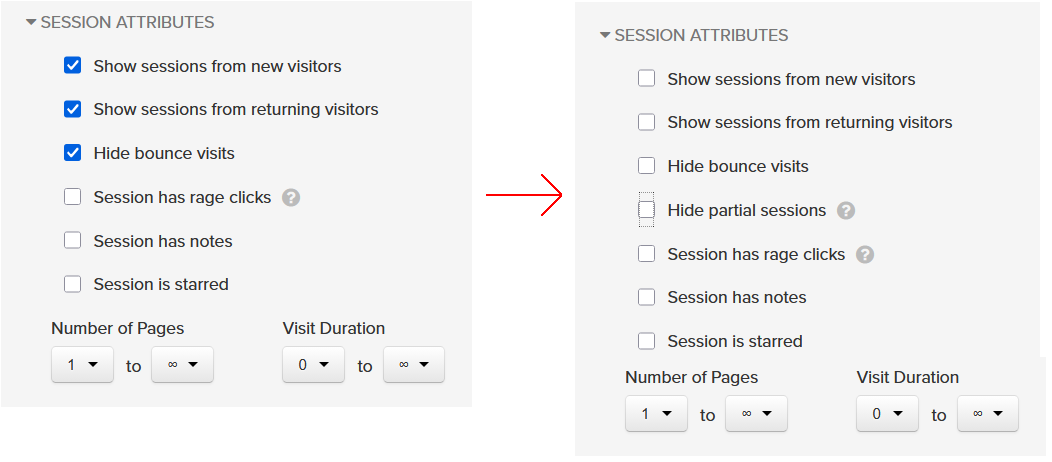Open left panel Number of Pages minimum dropdown

(82, 365)
